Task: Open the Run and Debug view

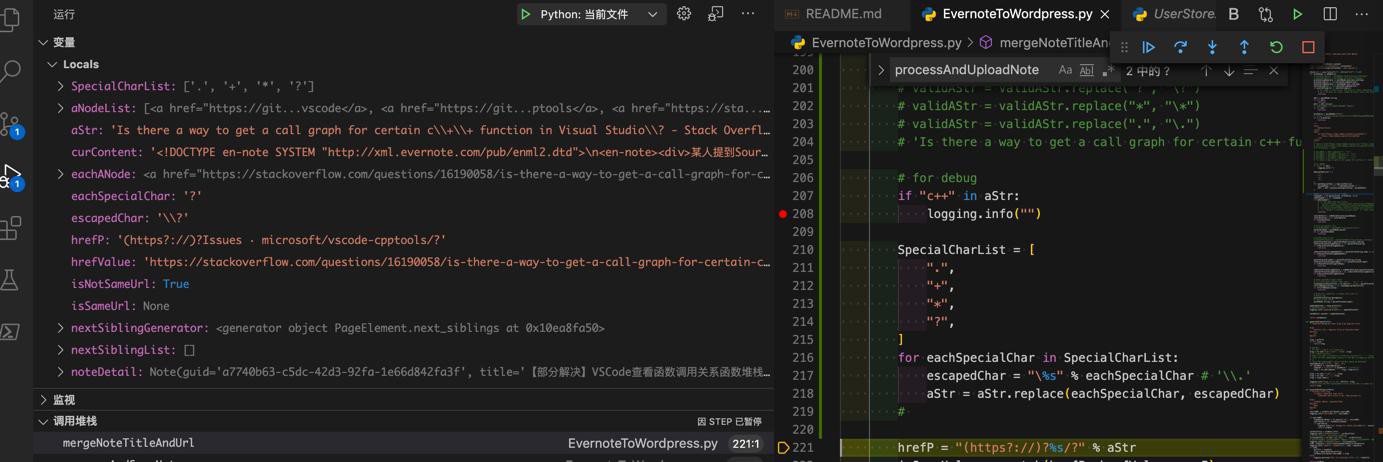Action: tap(11, 177)
